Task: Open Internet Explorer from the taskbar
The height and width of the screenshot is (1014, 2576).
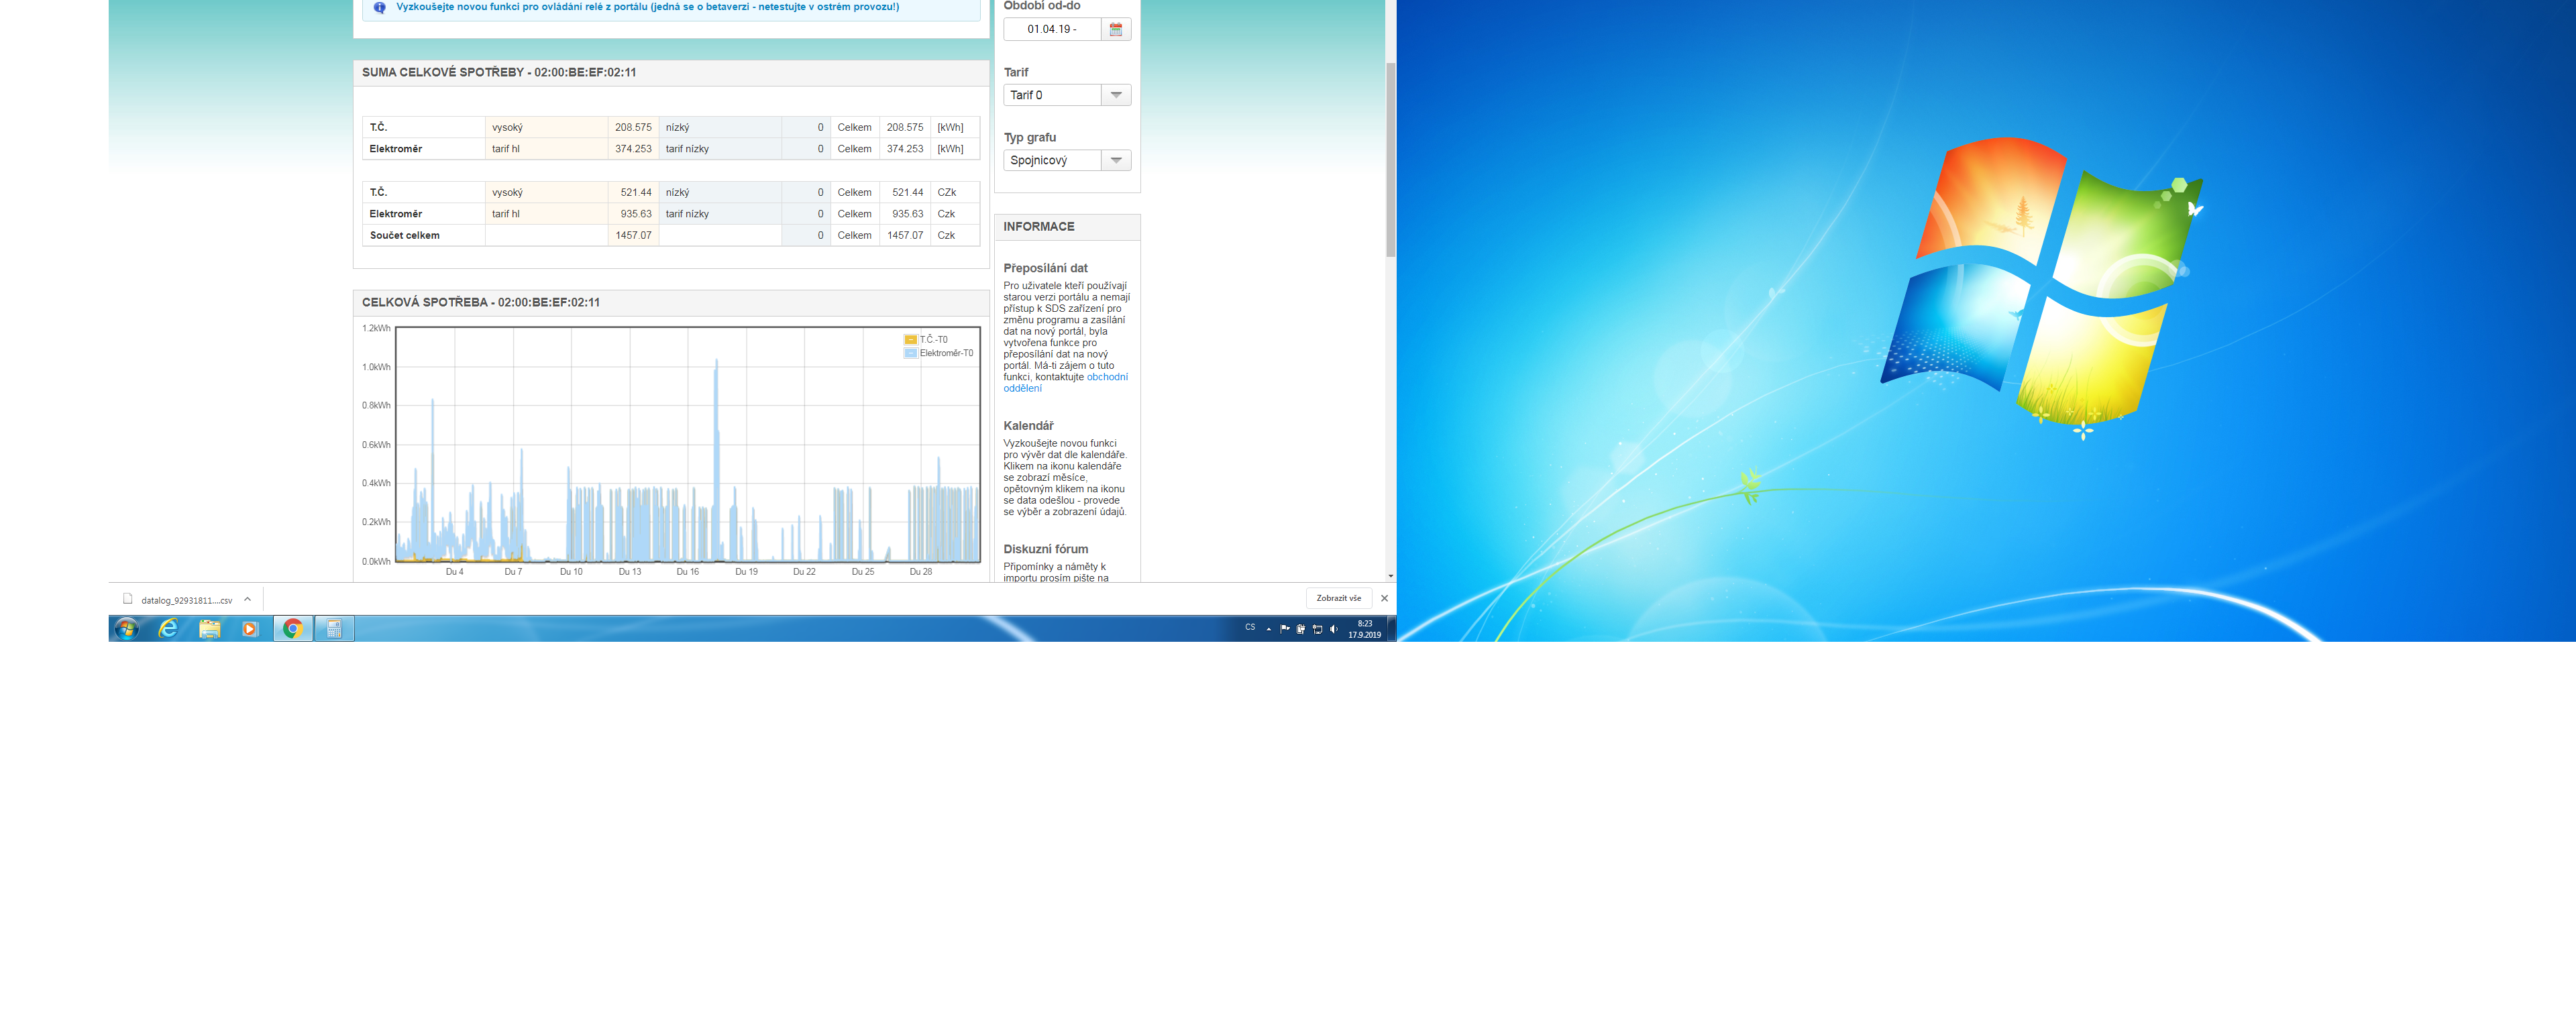Action: click(x=168, y=628)
